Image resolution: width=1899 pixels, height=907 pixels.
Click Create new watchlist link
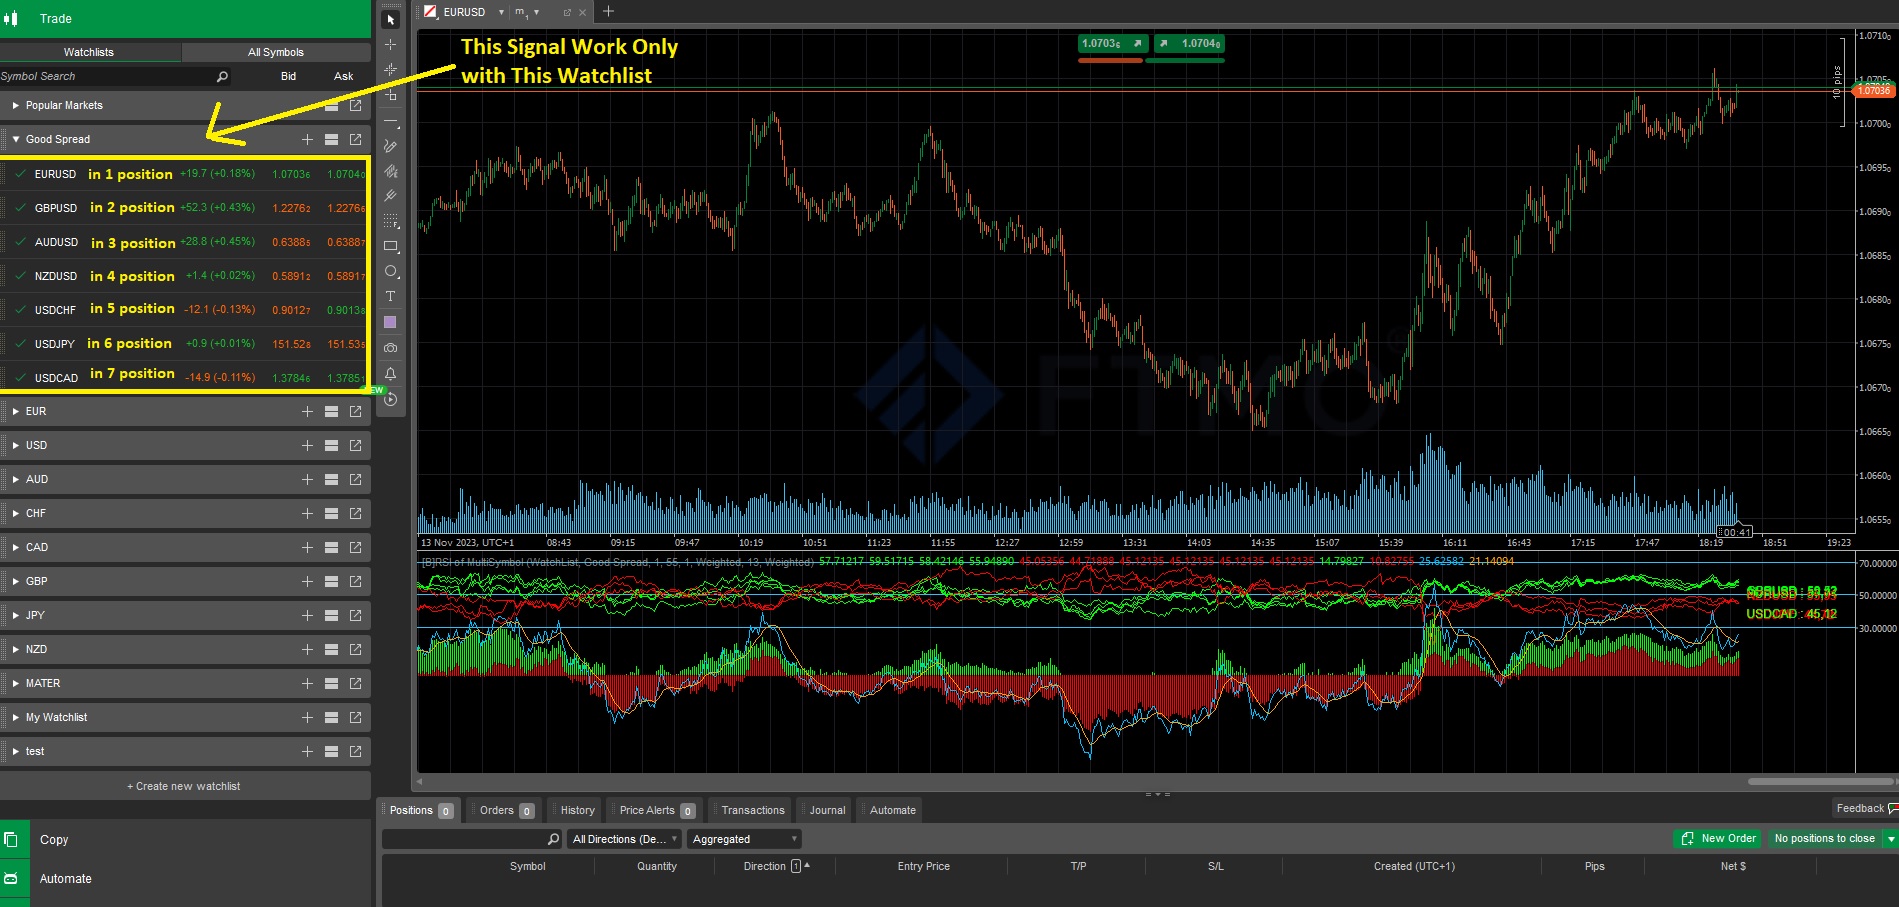click(x=184, y=786)
